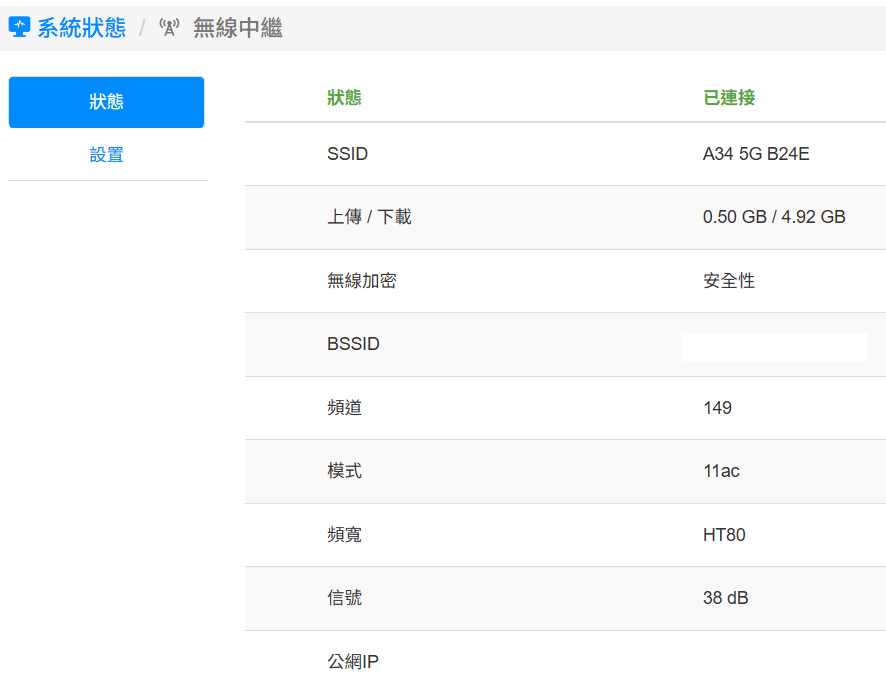Click the green 已連接 status text
Screen dimensions: 886x687
coord(729,98)
